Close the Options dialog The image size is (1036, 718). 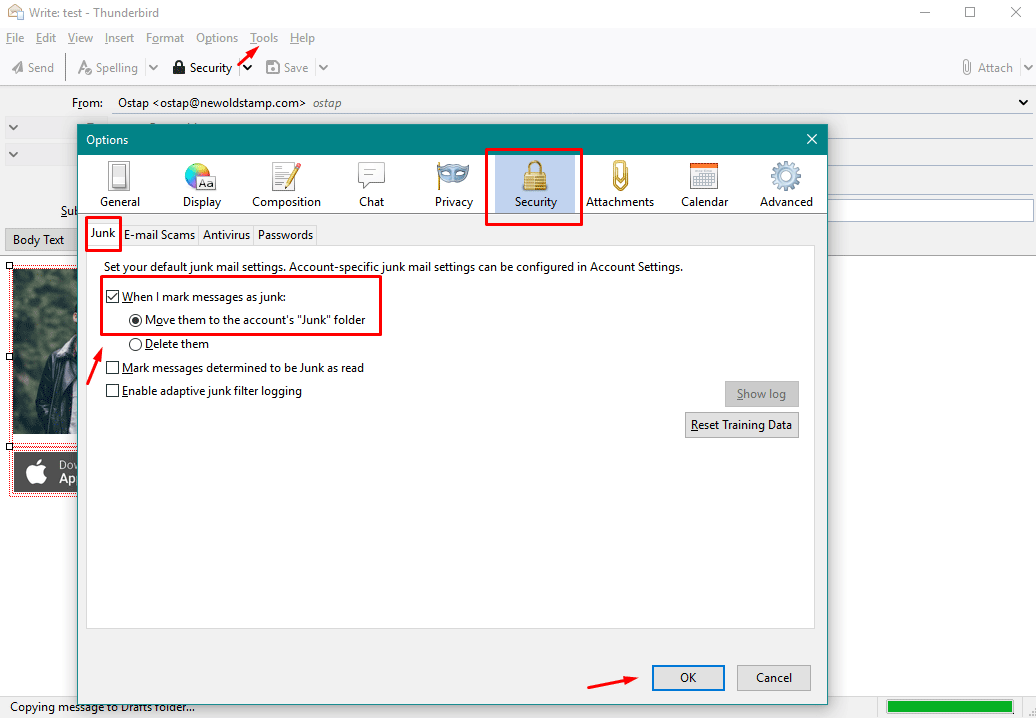[812, 139]
